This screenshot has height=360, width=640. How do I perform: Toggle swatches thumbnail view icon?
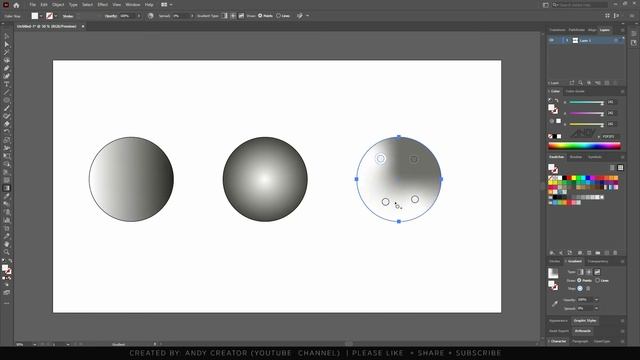[620, 168]
